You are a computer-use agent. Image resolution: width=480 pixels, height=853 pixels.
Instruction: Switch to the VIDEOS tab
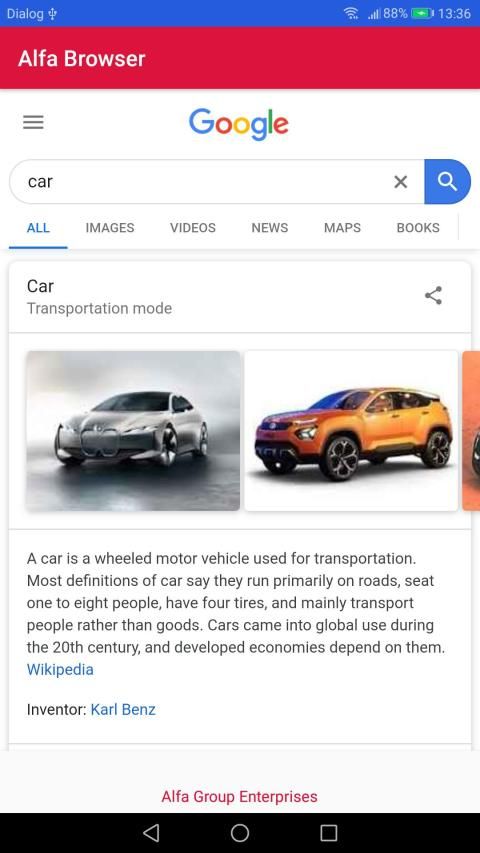click(193, 228)
